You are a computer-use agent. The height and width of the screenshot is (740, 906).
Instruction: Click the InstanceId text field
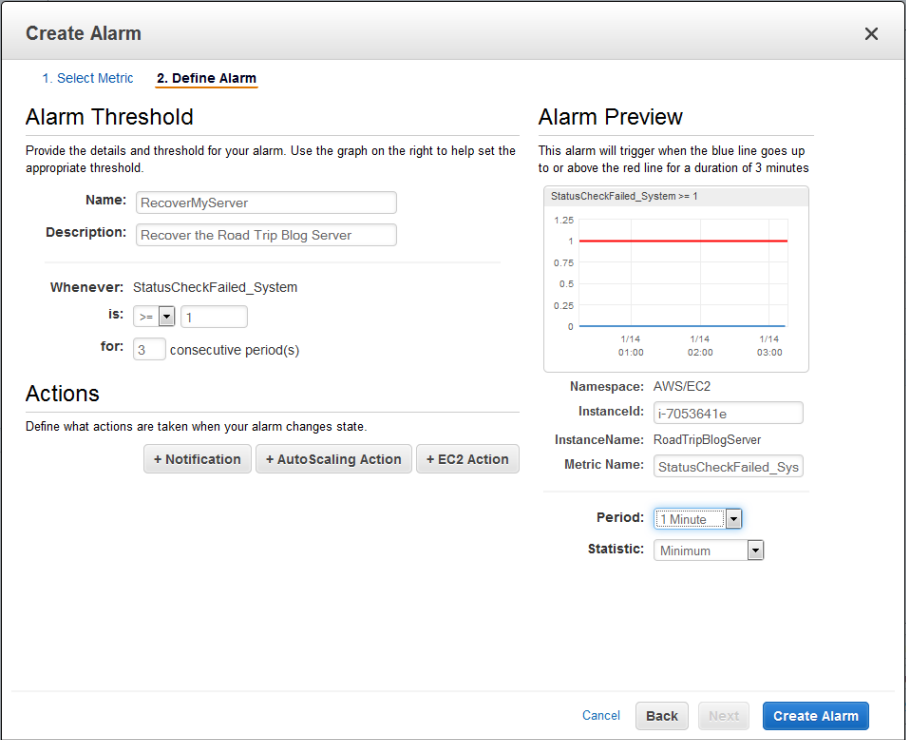click(x=728, y=413)
